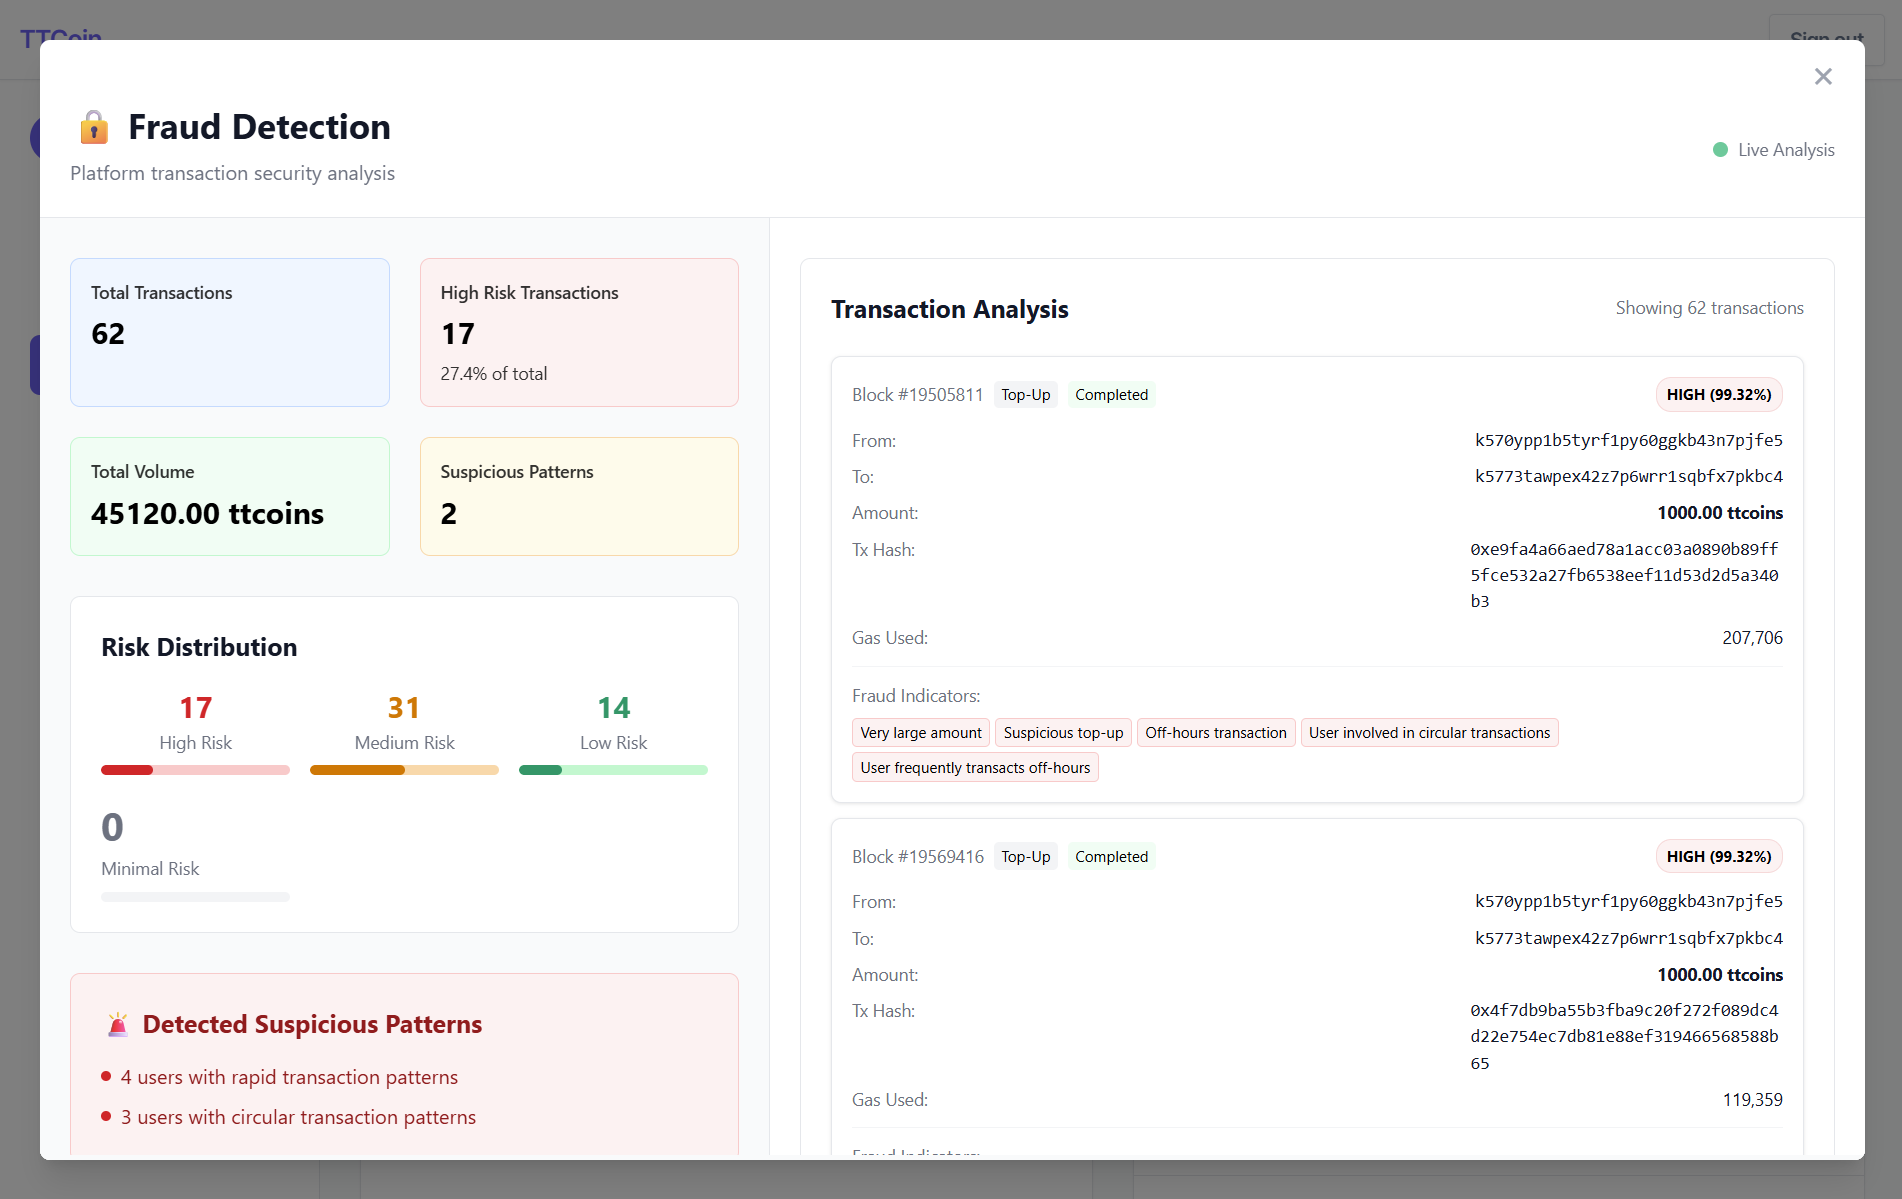
Task: Open the High Risk Transactions card
Action: (x=579, y=332)
